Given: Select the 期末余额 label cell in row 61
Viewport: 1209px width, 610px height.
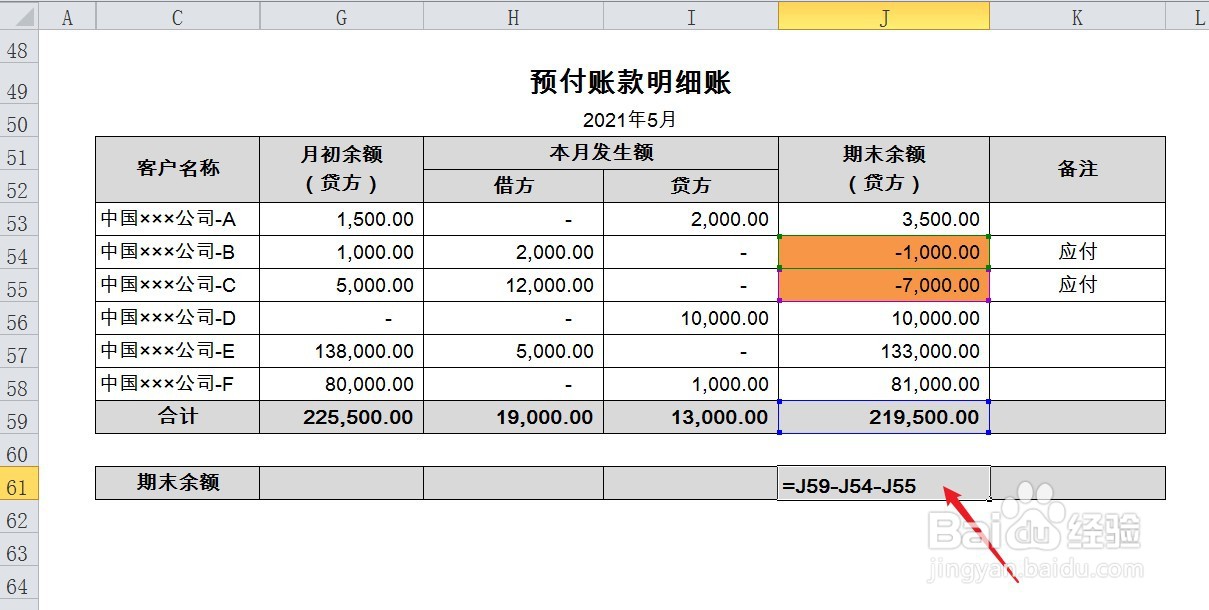Looking at the screenshot, I should tap(176, 482).
